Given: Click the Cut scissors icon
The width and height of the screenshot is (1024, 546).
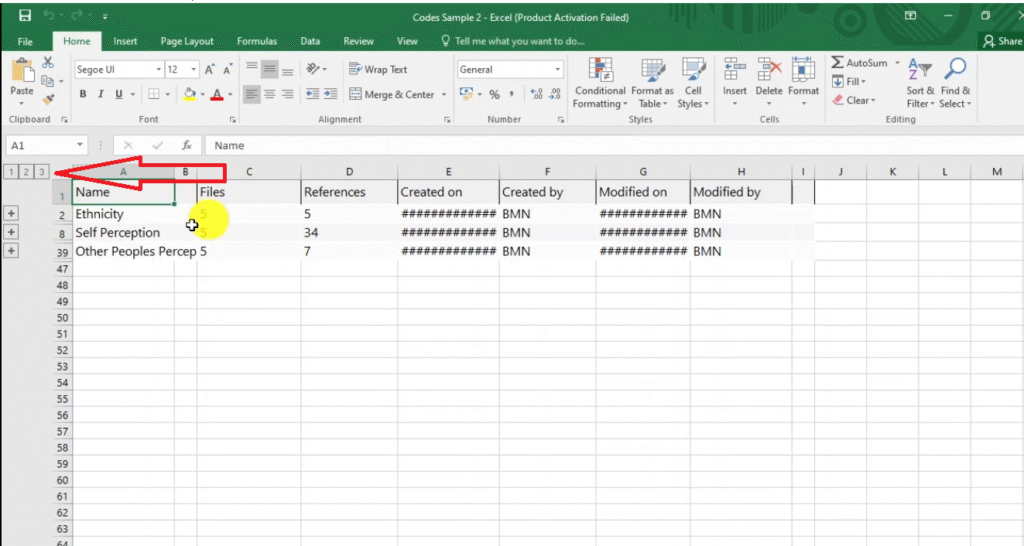Looking at the screenshot, I should click(x=48, y=63).
